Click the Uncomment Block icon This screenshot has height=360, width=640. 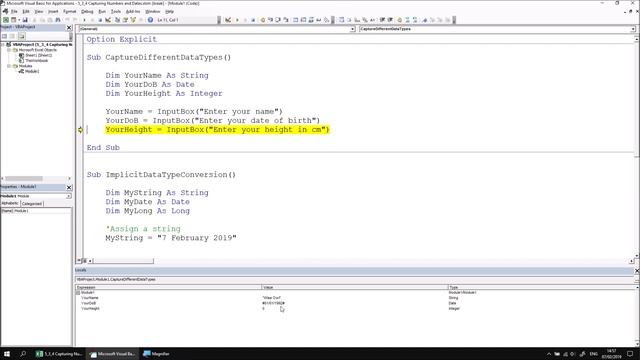tap(415, 20)
